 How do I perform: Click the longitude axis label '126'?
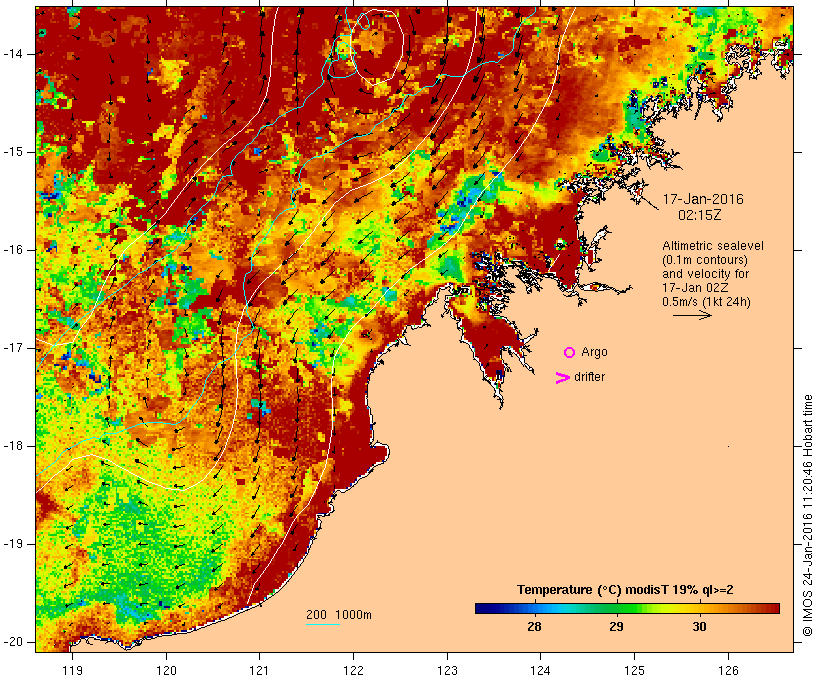pyautogui.click(x=728, y=670)
